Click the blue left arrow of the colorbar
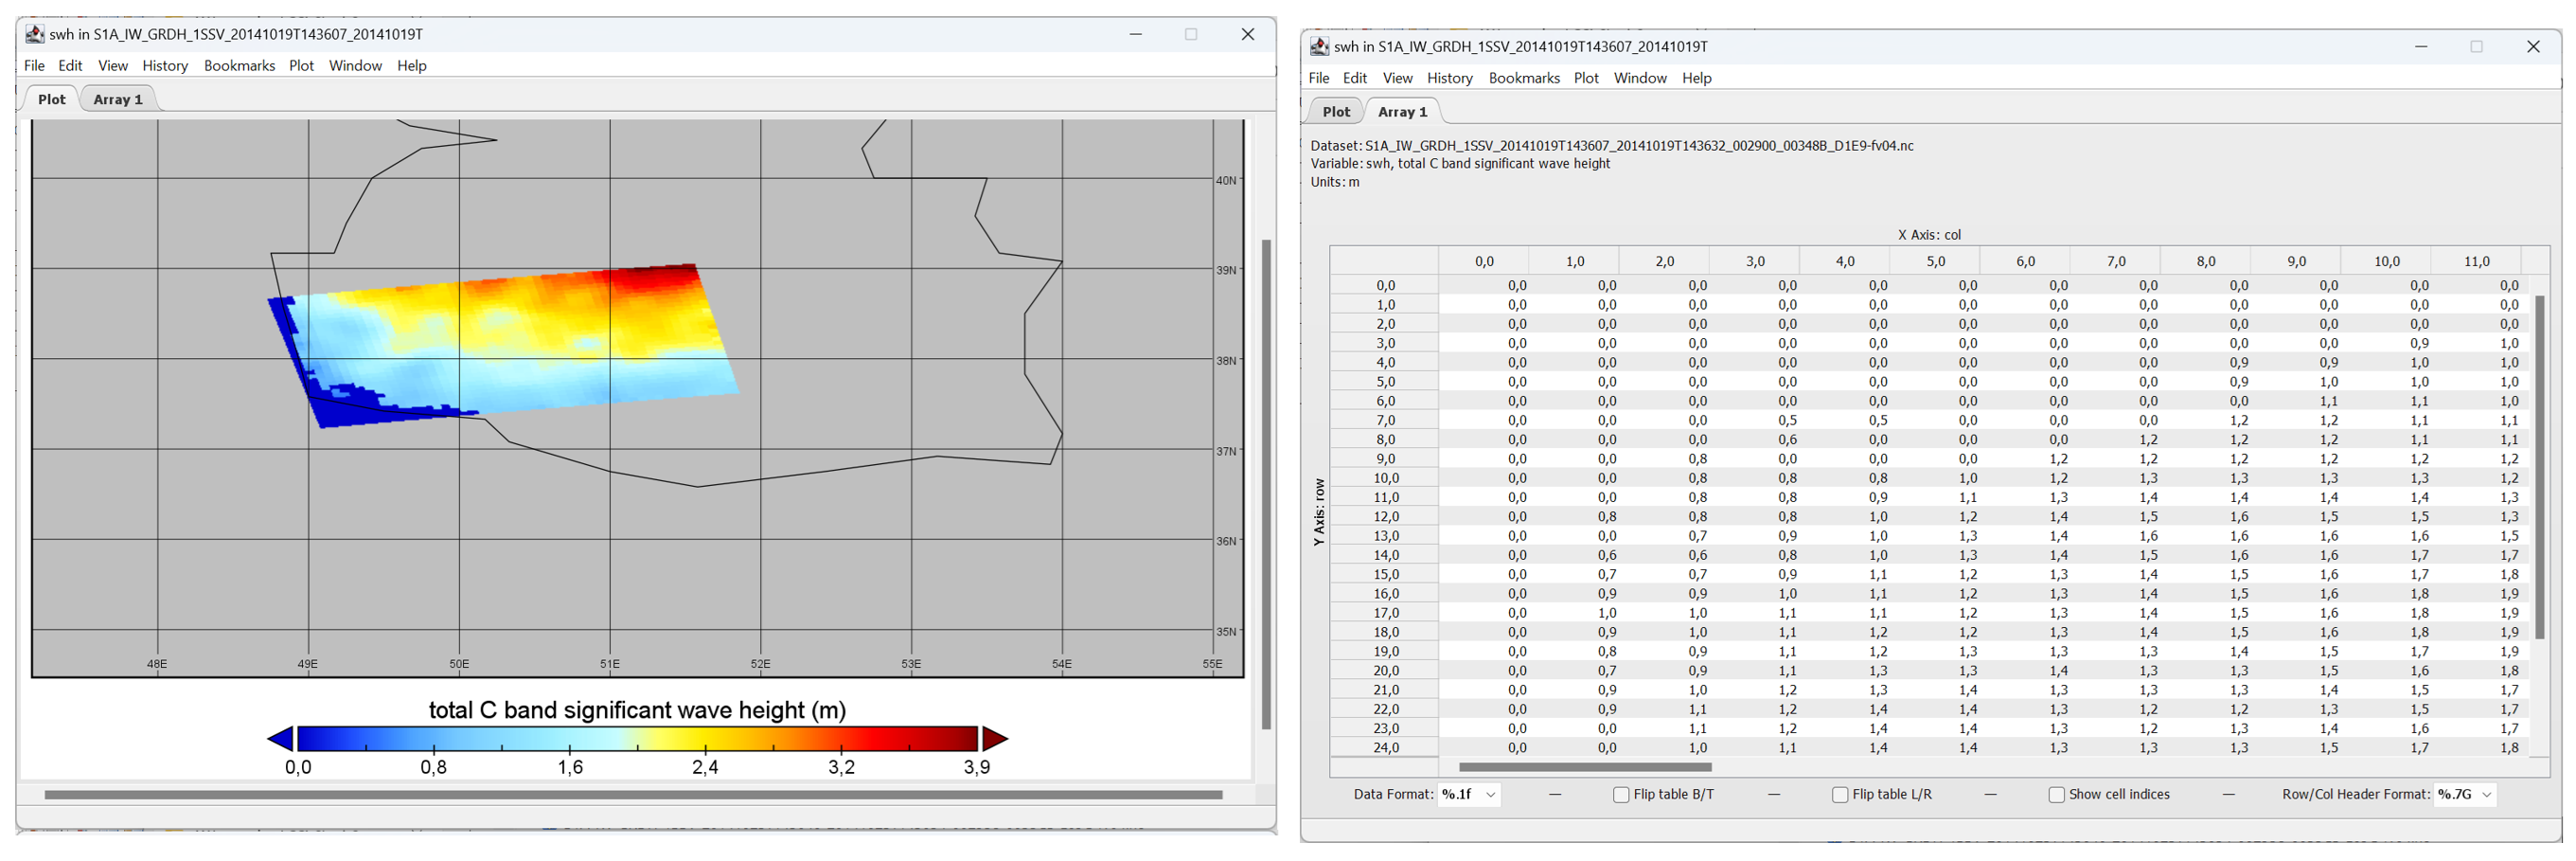This screenshot has width=2576, height=861. click(x=281, y=739)
